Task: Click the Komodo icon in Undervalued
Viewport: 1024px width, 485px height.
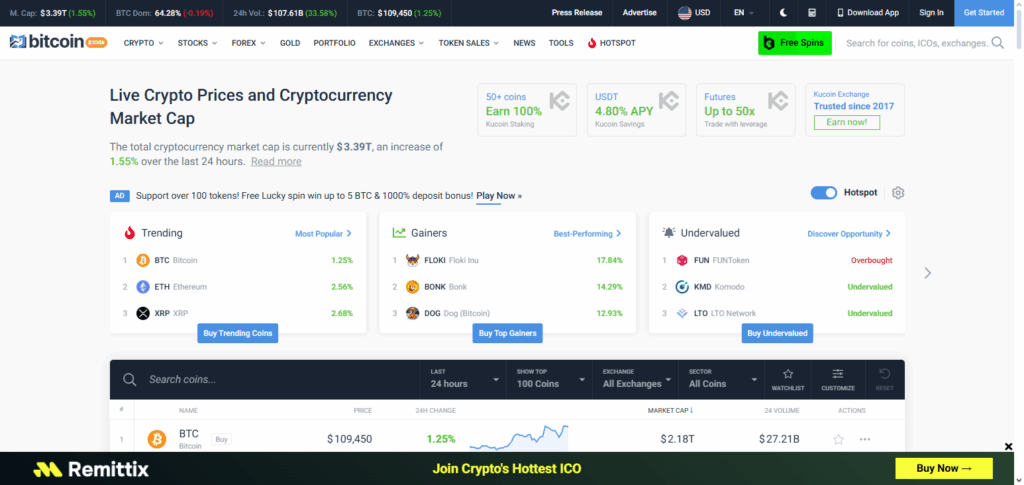Action: pyautogui.click(x=682, y=287)
